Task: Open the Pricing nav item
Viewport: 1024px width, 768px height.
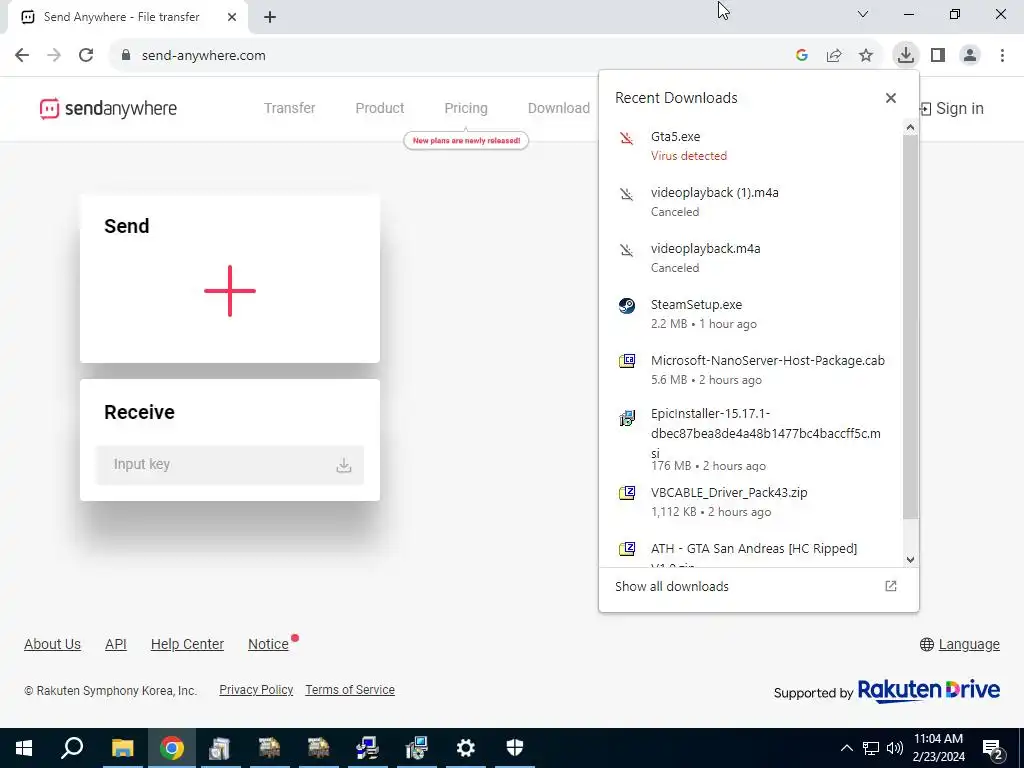Action: [x=466, y=108]
